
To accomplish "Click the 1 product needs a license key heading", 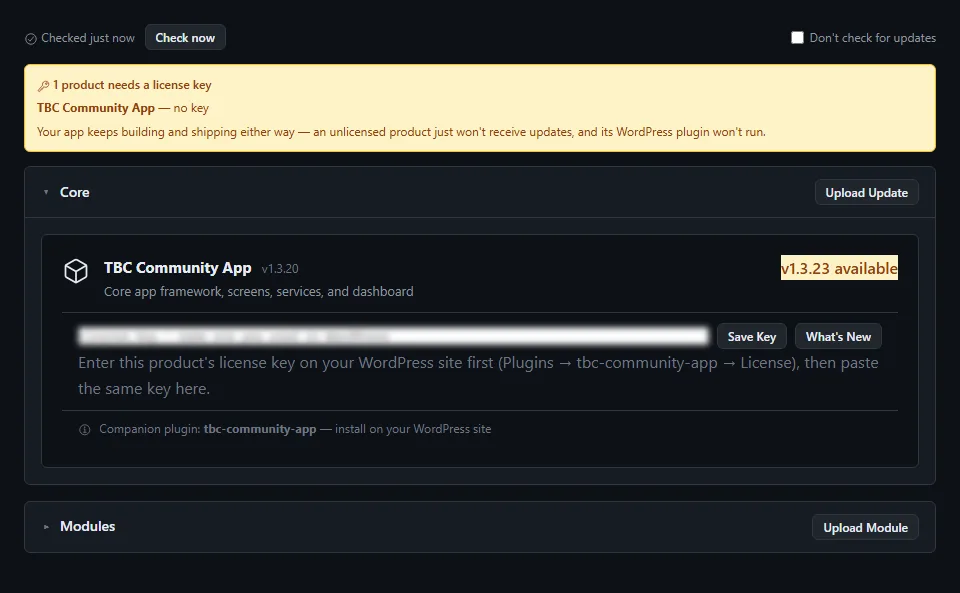I will tap(132, 85).
